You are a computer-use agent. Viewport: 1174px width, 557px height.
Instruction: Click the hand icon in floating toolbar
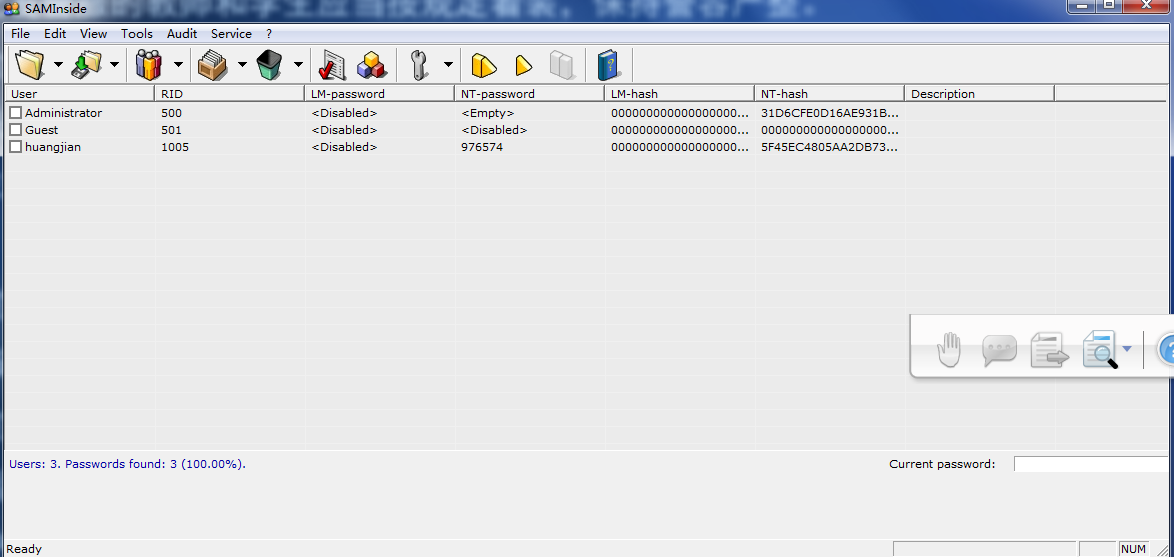click(x=949, y=350)
